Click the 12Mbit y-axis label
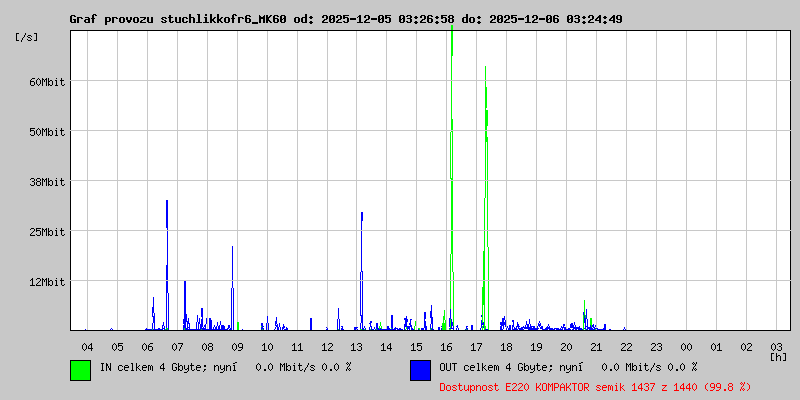 (46, 282)
